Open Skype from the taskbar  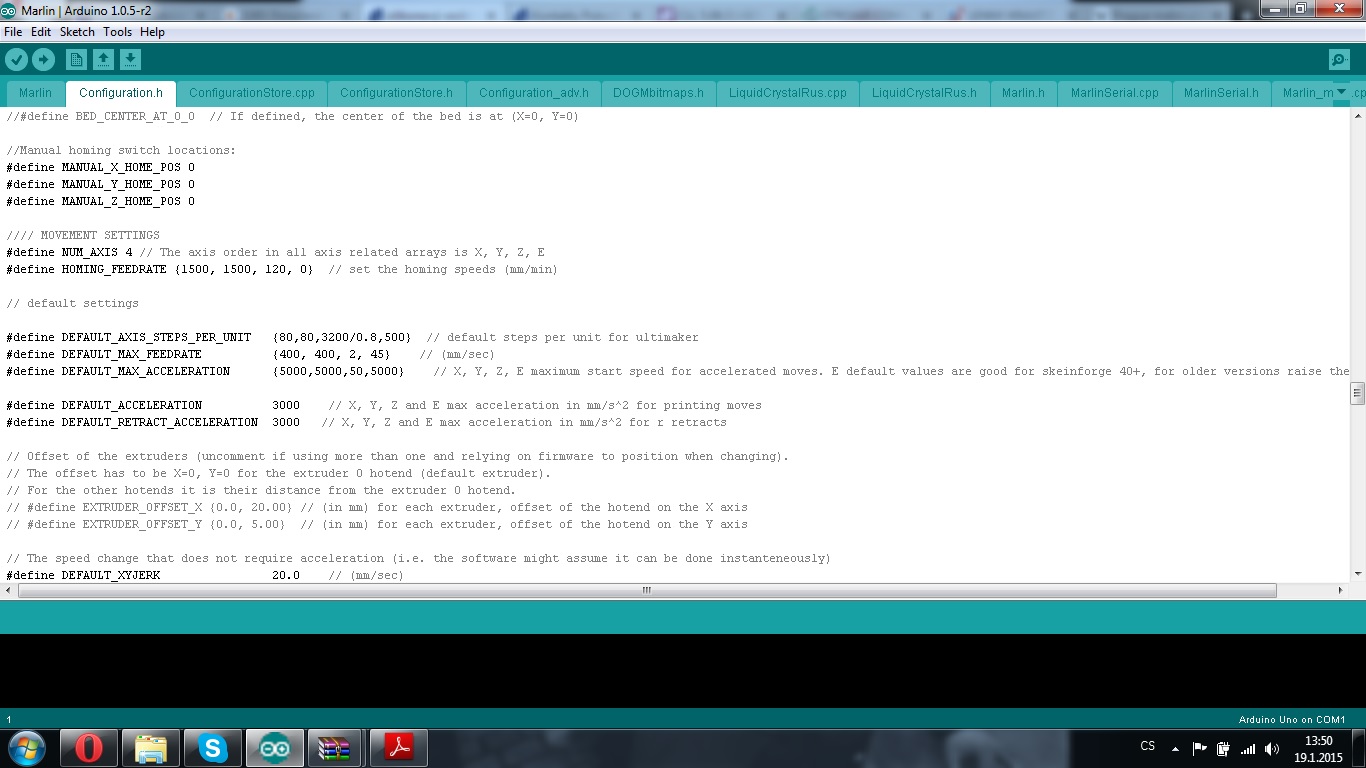212,747
